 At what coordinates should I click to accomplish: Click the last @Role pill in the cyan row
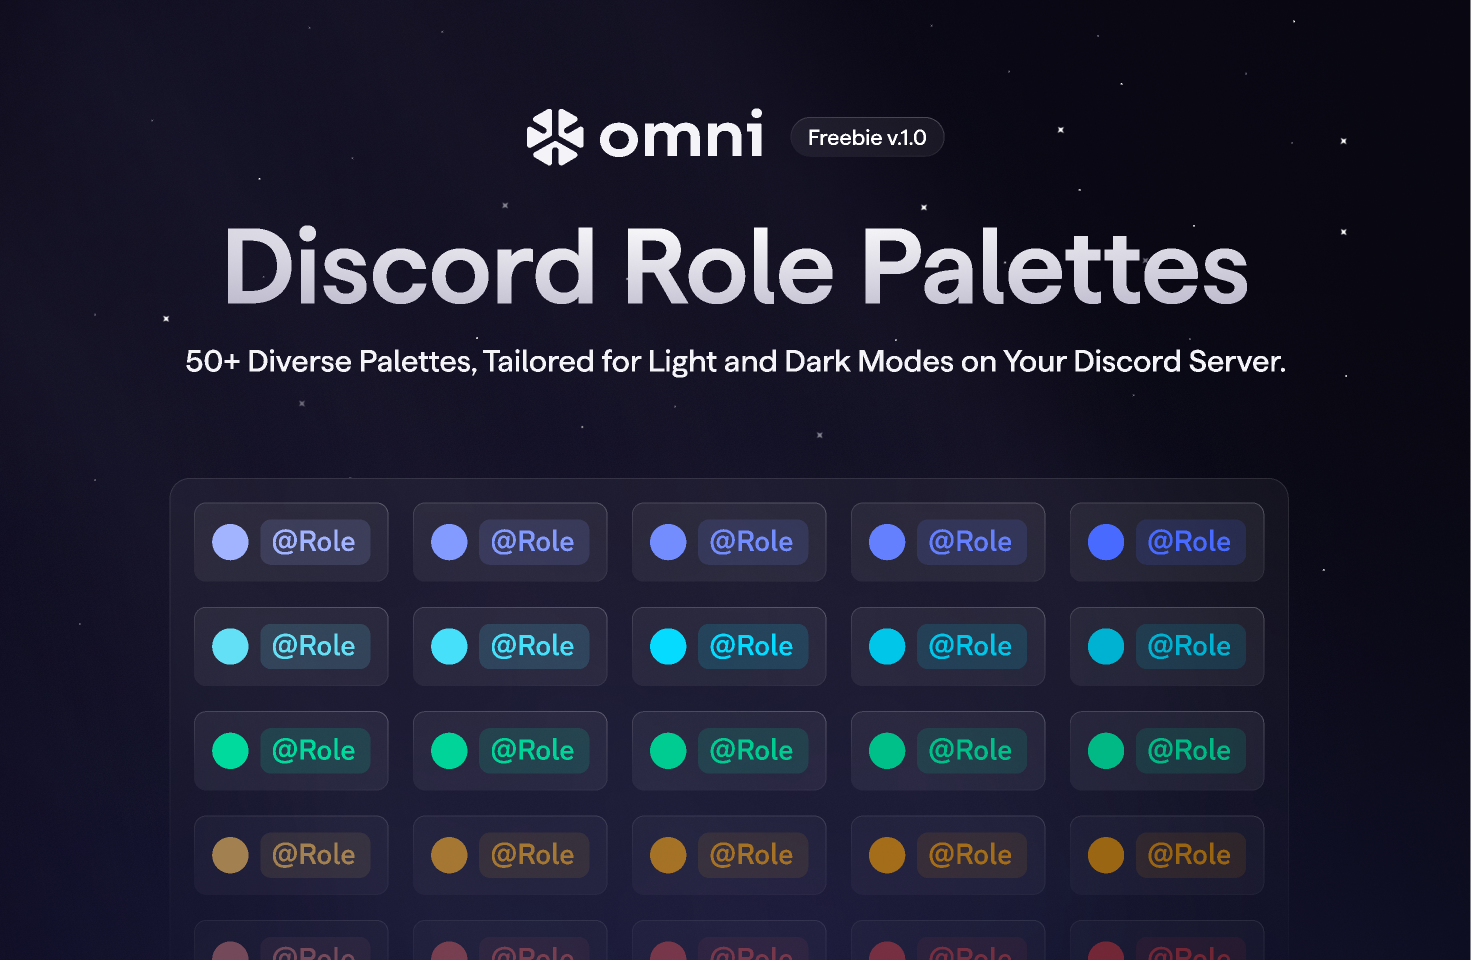point(1191,646)
